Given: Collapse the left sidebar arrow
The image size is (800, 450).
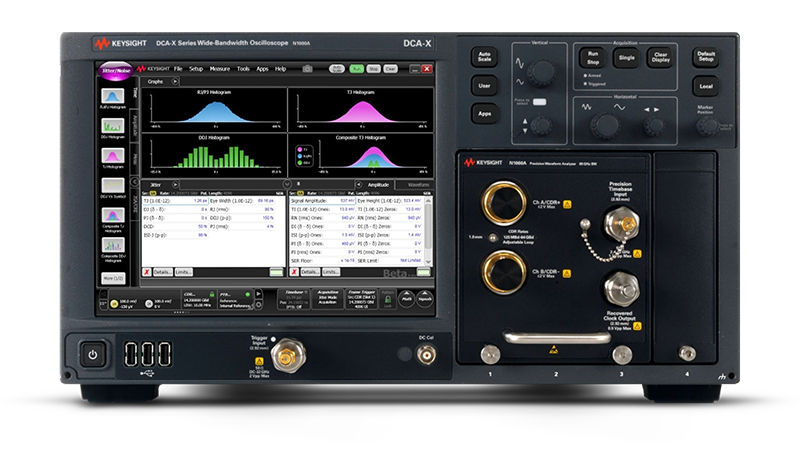Looking at the screenshot, I should [134, 182].
